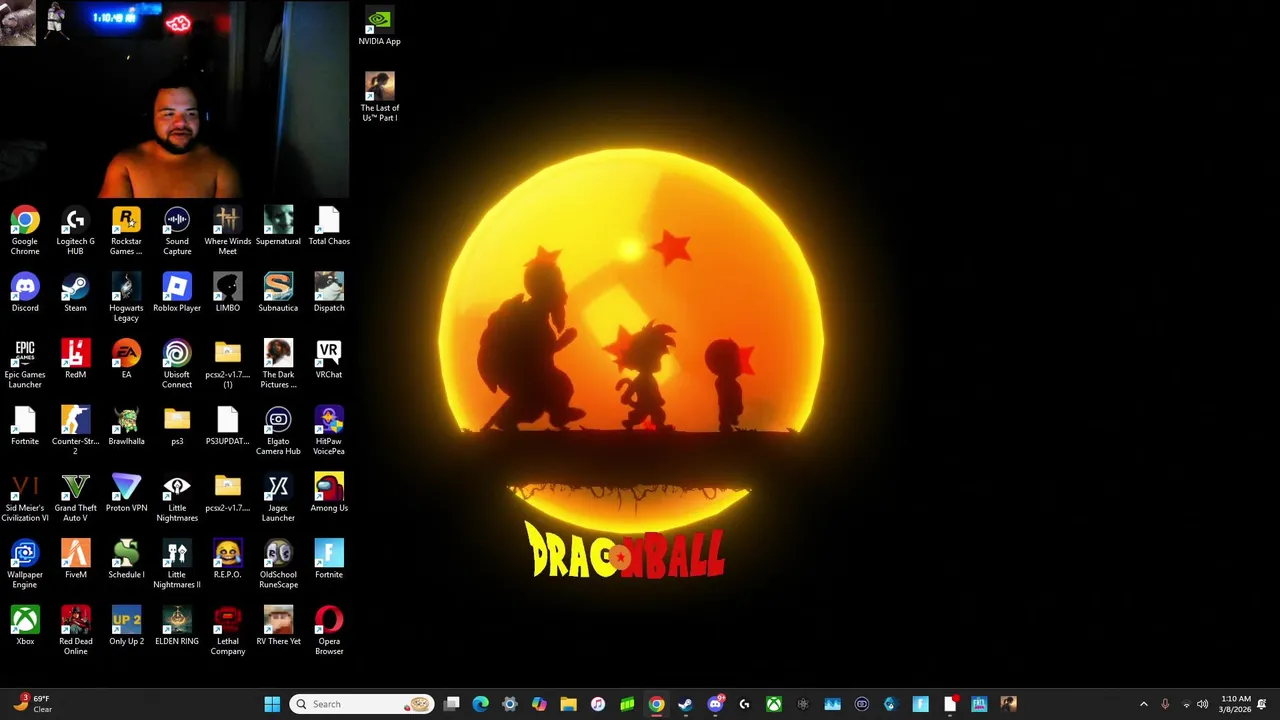This screenshot has height=720, width=1280.
Task: Open the Discord desktop shortcut
Action: pos(25,293)
